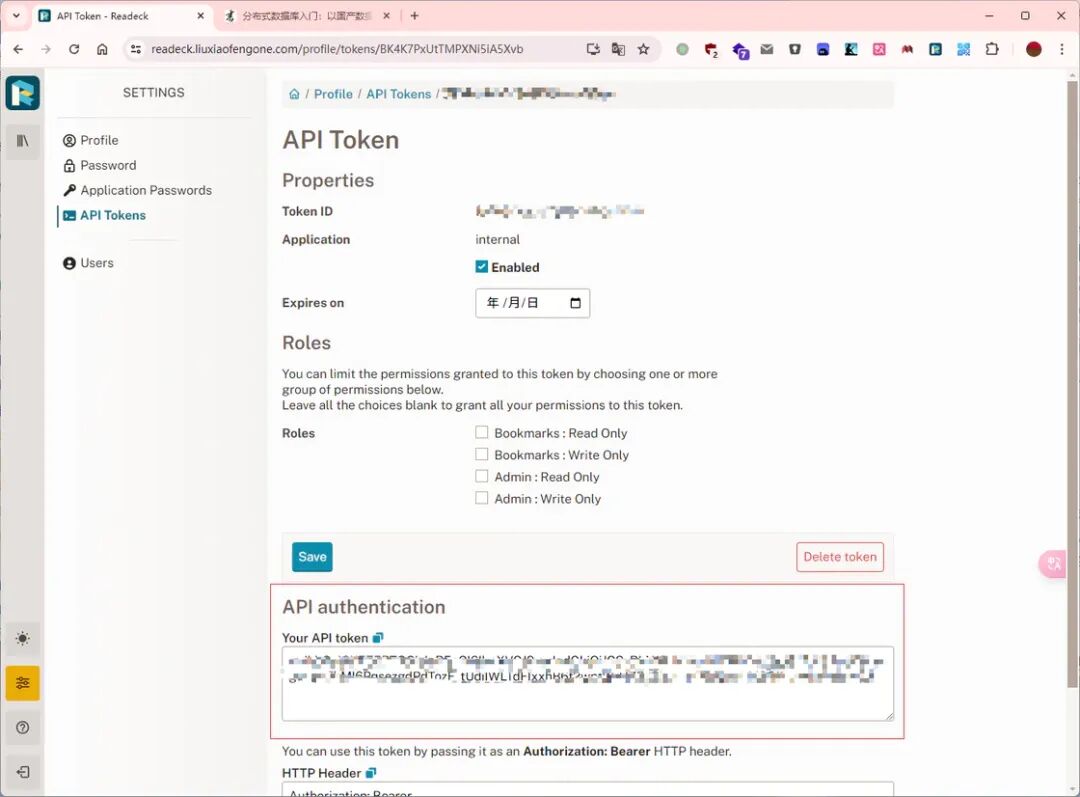Bookmark this page with the star icon

point(643,49)
